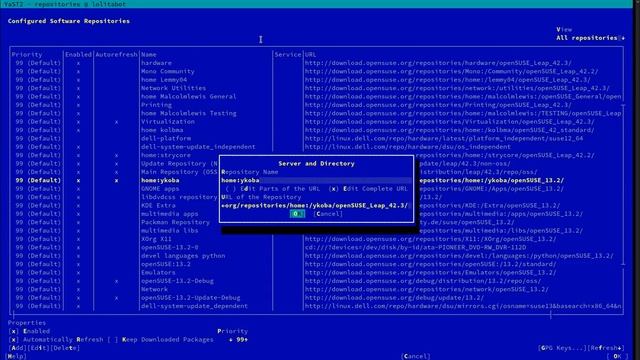Select devel languages python row
This screenshot has width=640, height=360.
(316, 256)
